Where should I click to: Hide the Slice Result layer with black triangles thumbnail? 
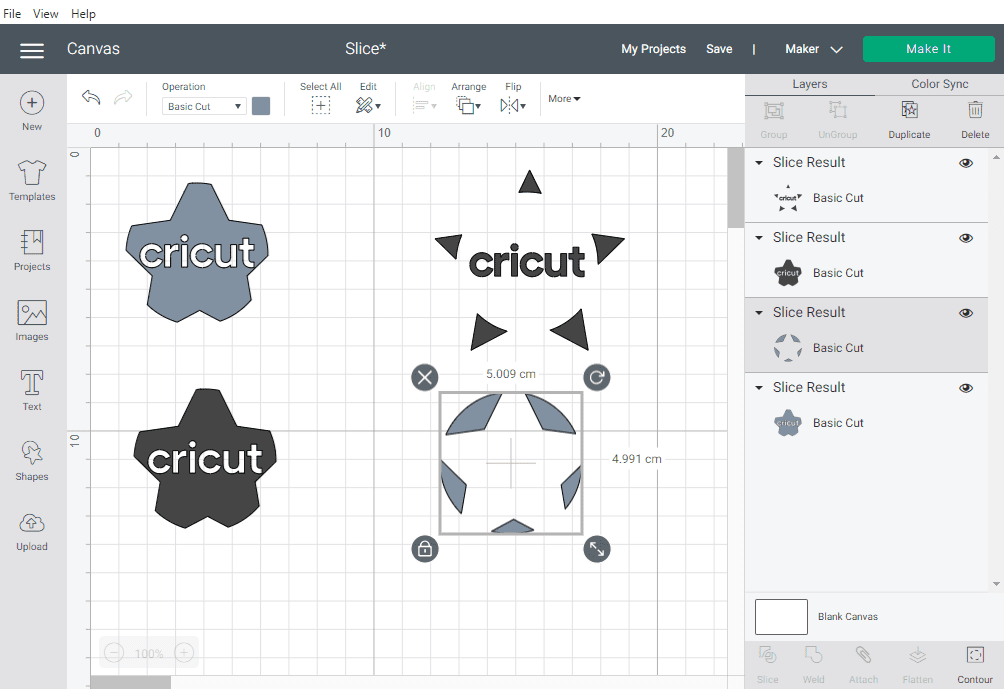(x=966, y=163)
